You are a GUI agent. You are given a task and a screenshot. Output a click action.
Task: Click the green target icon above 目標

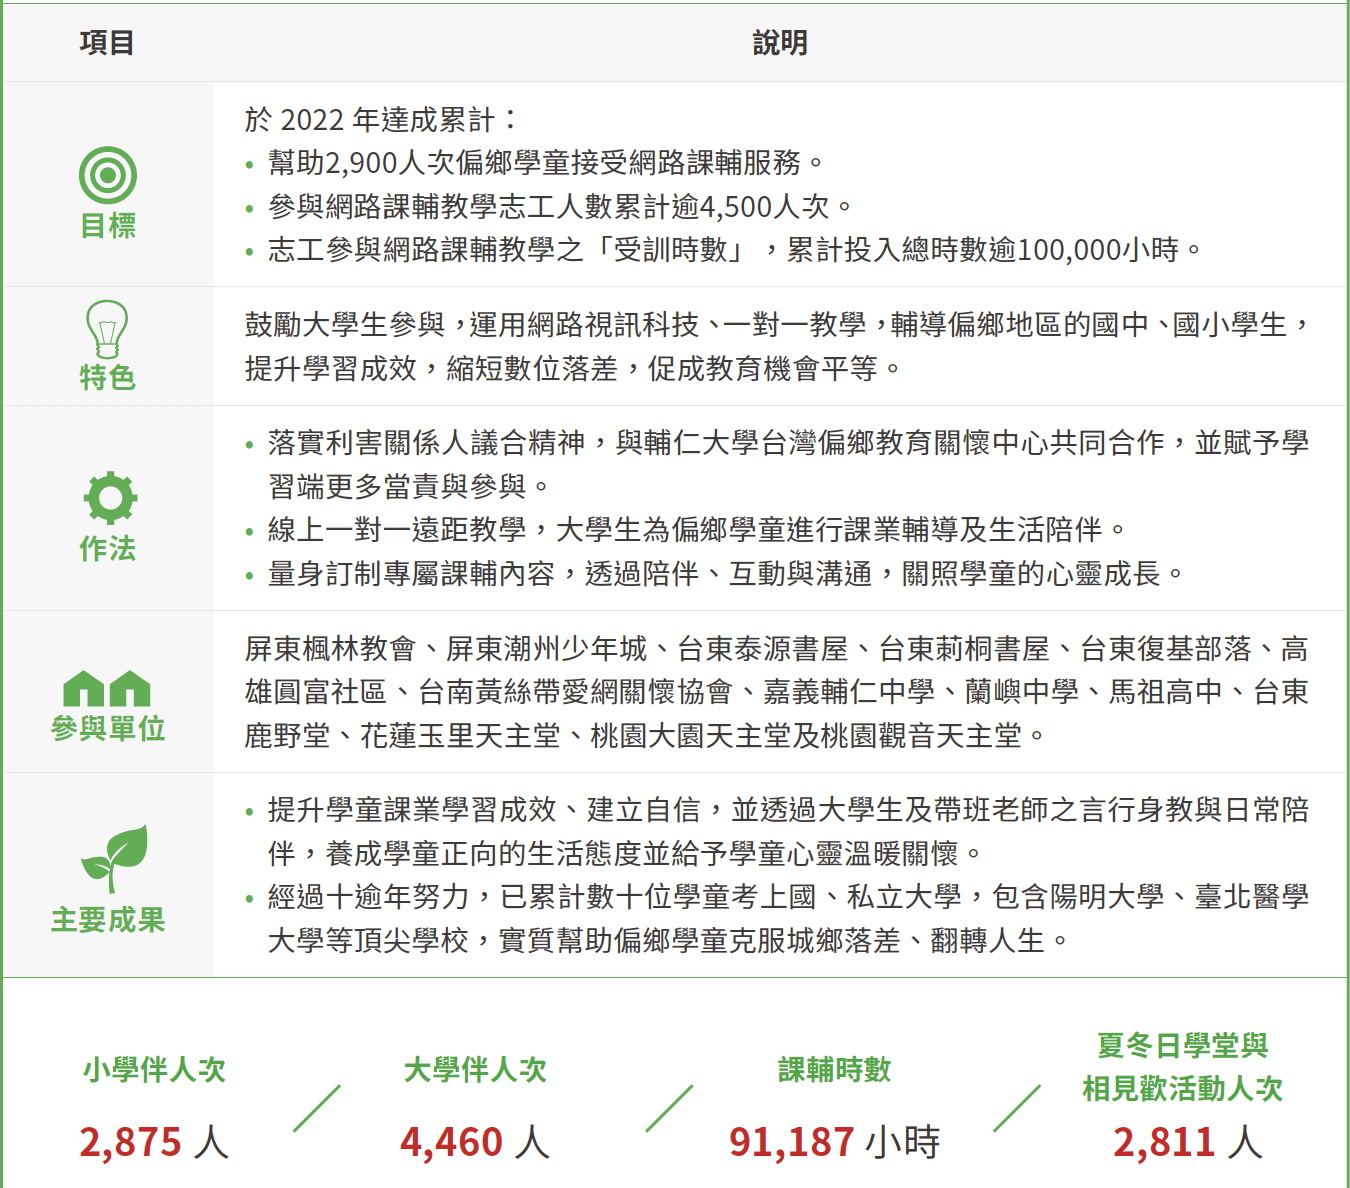(x=108, y=176)
